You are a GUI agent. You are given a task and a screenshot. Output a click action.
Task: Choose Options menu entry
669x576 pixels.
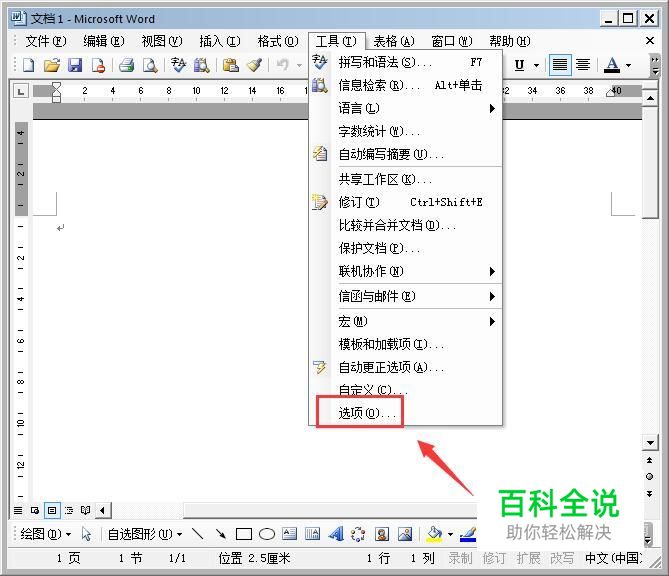pyautogui.click(x=405, y=413)
